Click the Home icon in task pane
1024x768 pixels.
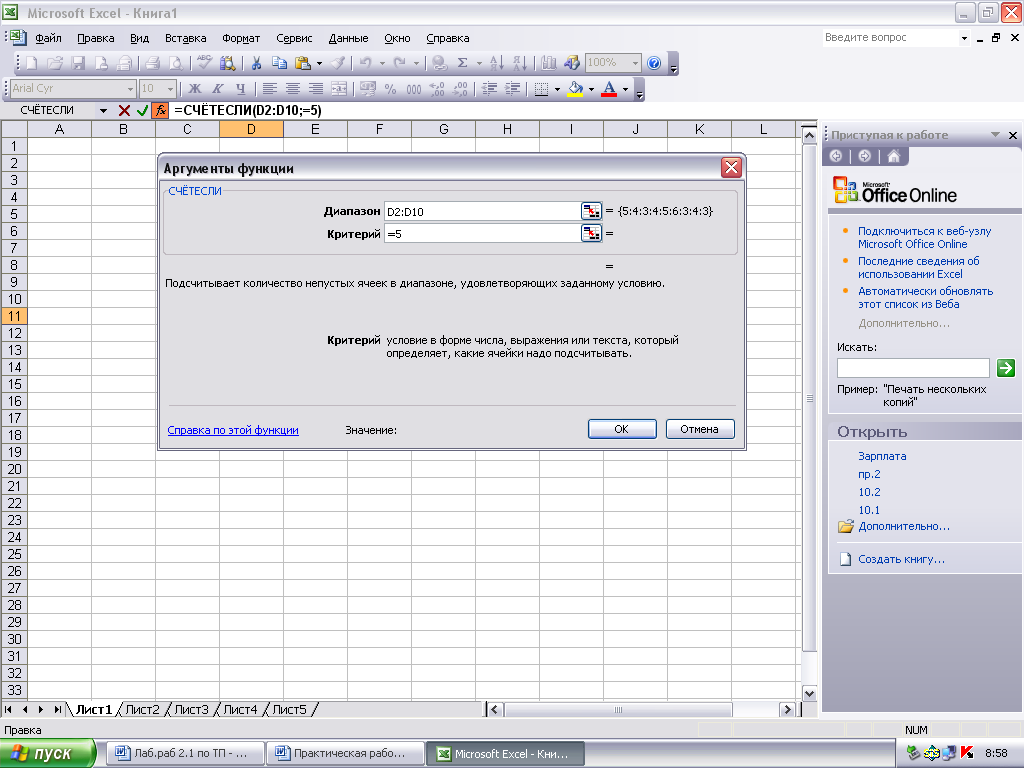(x=893, y=156)
